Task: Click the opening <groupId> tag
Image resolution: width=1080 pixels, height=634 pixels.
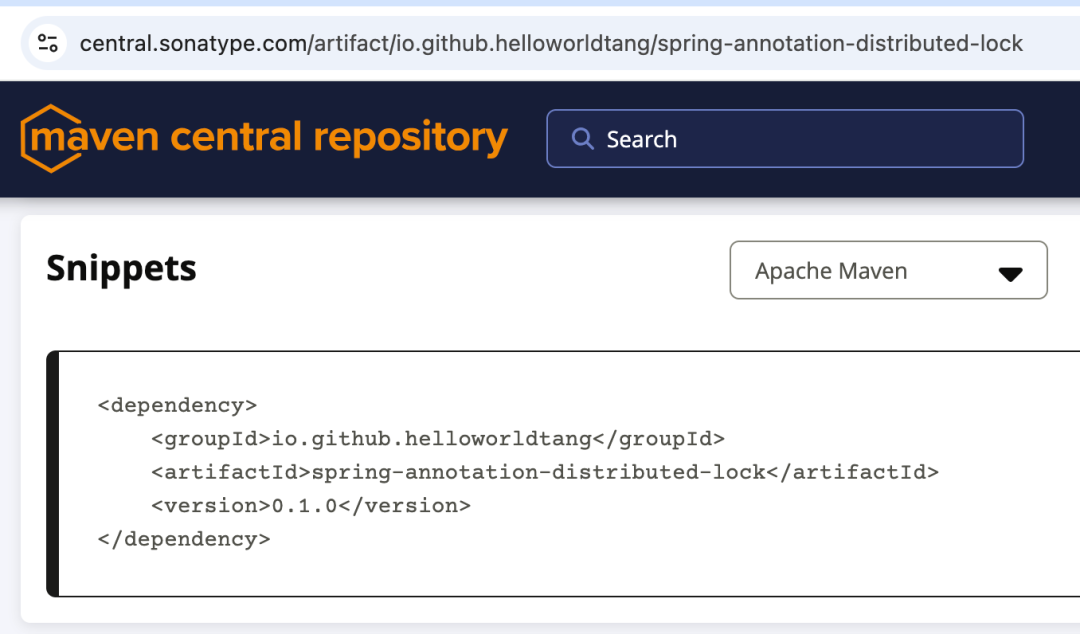Action: (x=211, y=438)
